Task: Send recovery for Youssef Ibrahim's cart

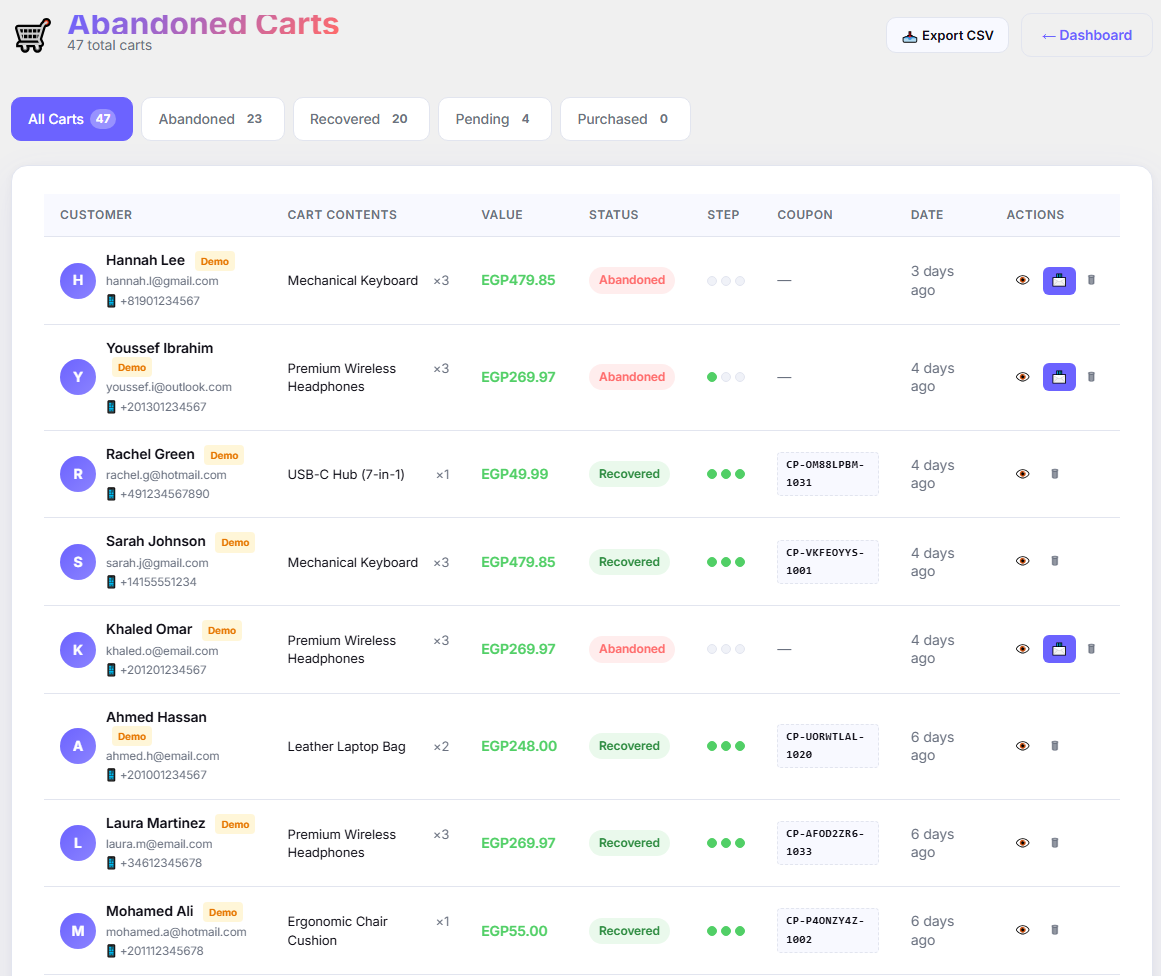Action: [1059, 378]
